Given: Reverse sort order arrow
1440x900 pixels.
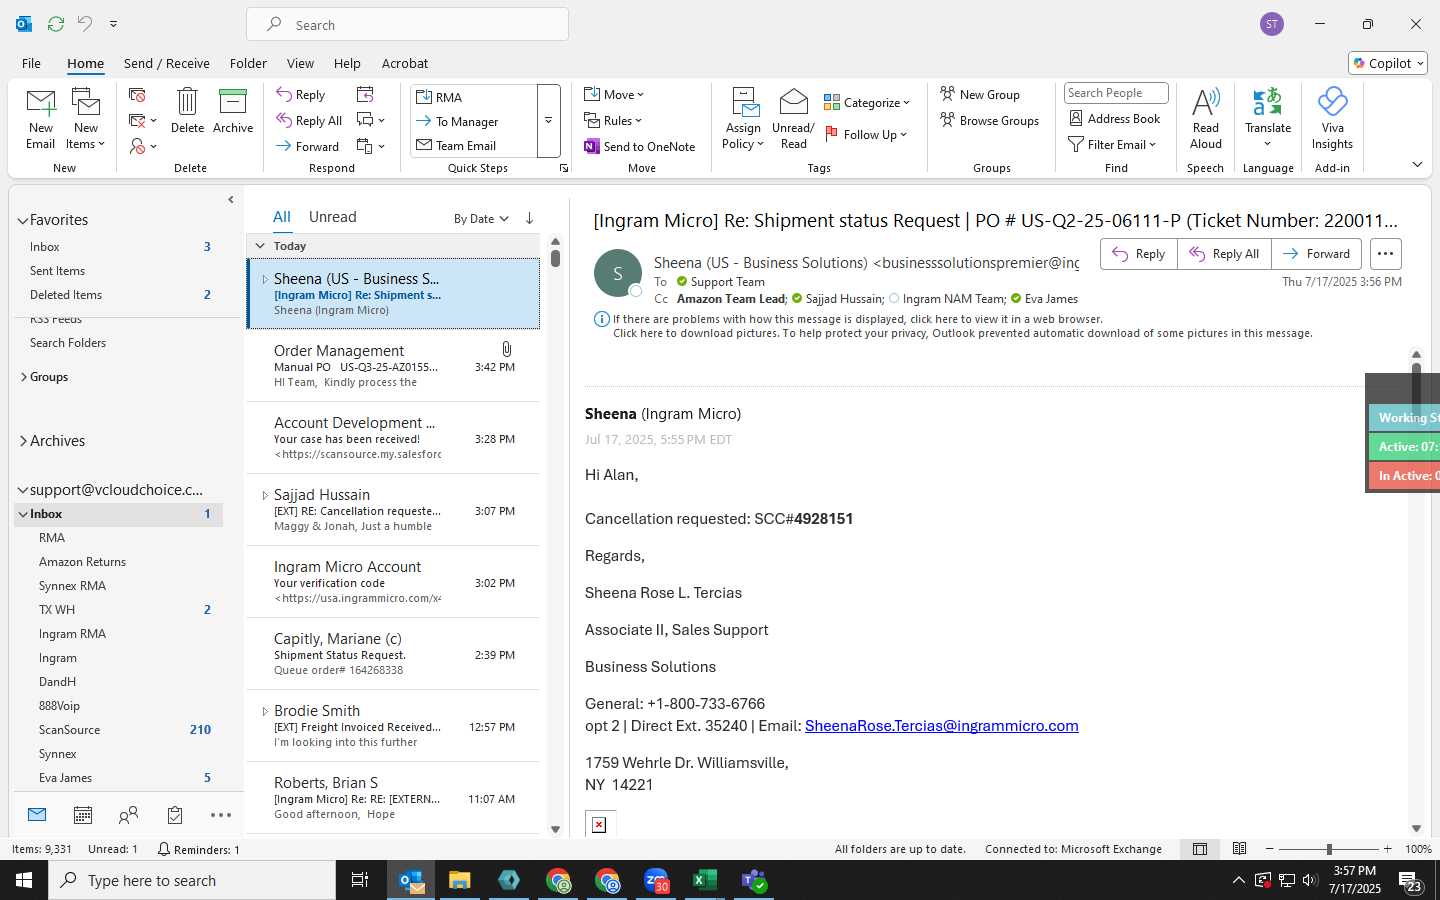Looking at the screenshot, I should click(529, 218).
